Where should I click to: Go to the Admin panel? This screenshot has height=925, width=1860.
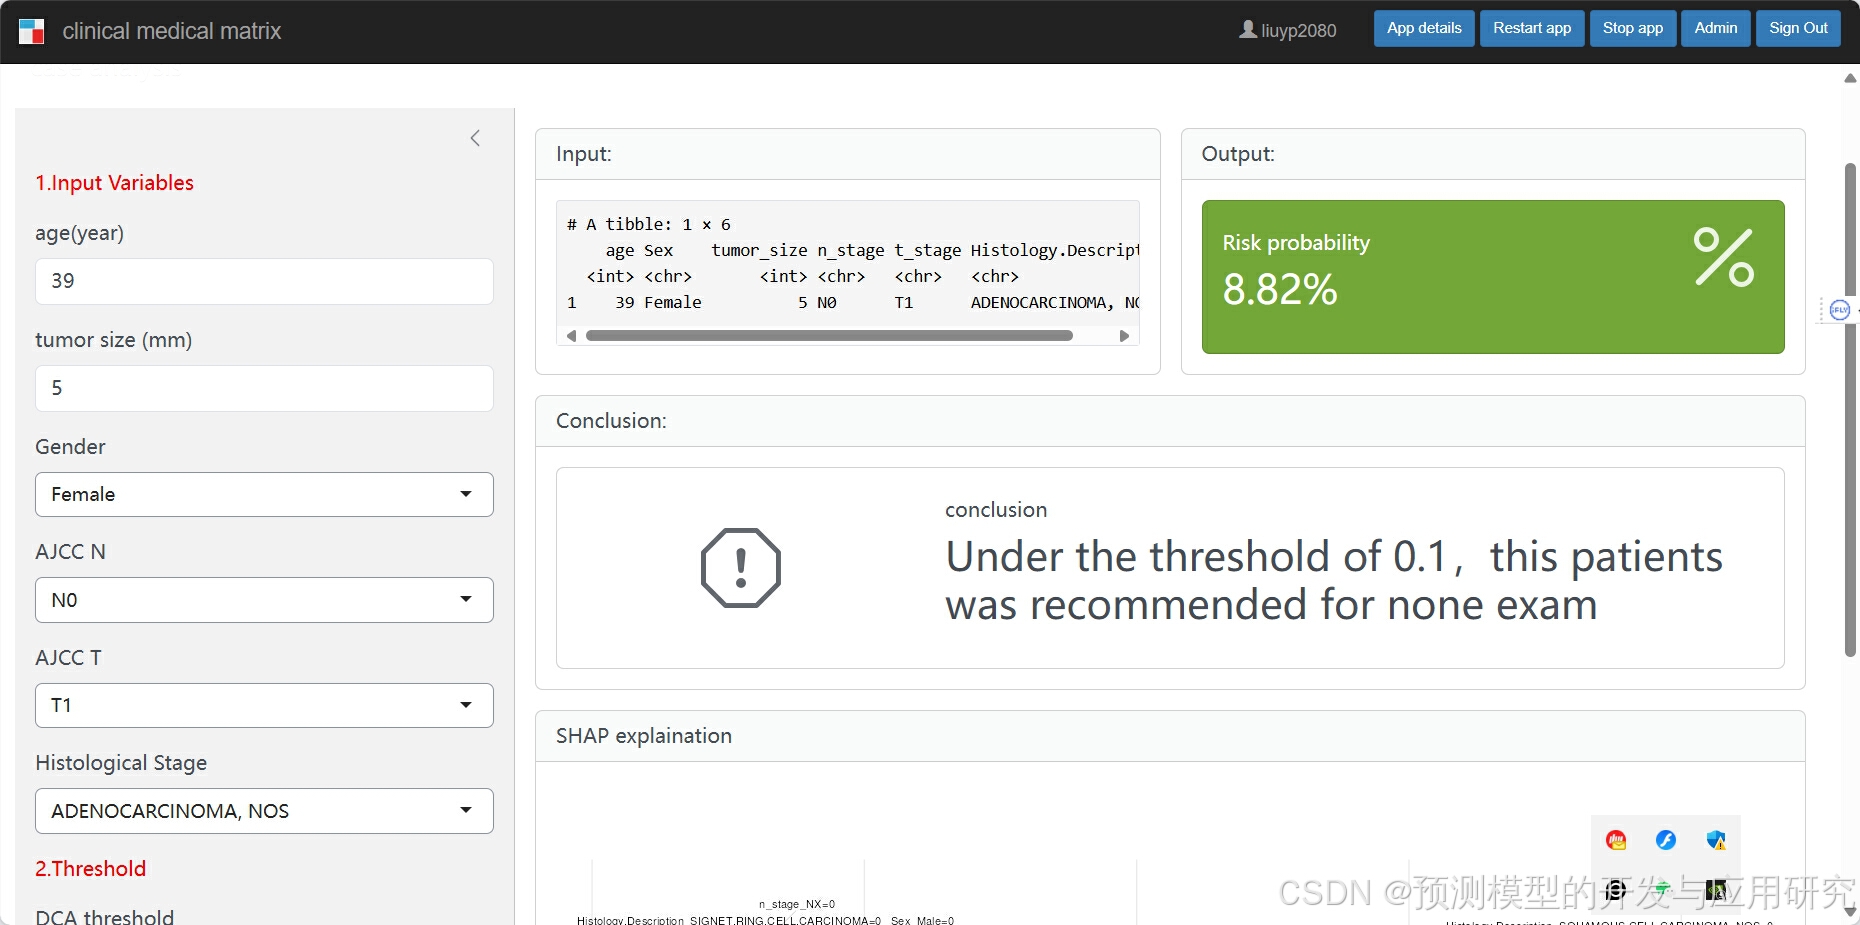1716,28
